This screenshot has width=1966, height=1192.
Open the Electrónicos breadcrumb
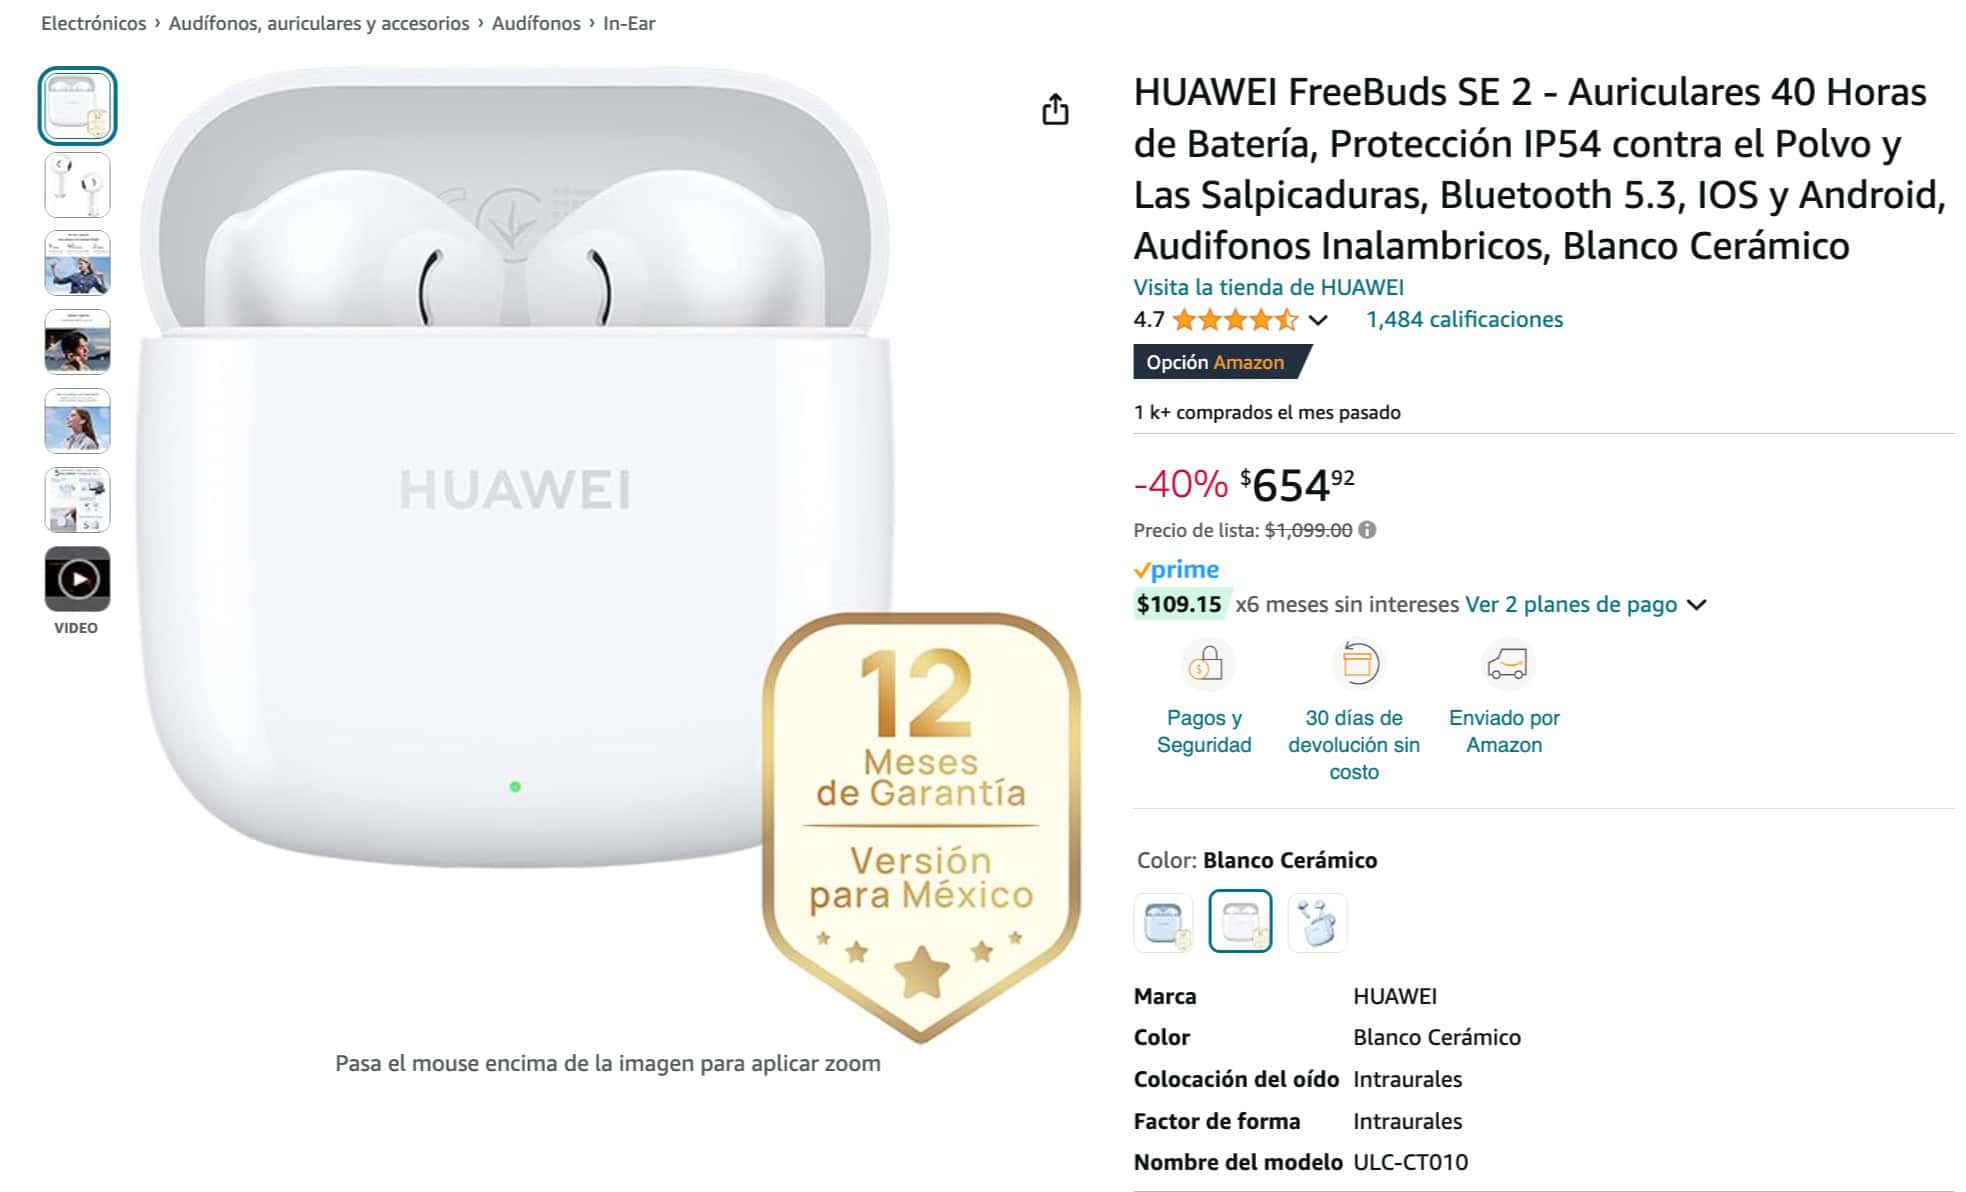tap(93, 23)
